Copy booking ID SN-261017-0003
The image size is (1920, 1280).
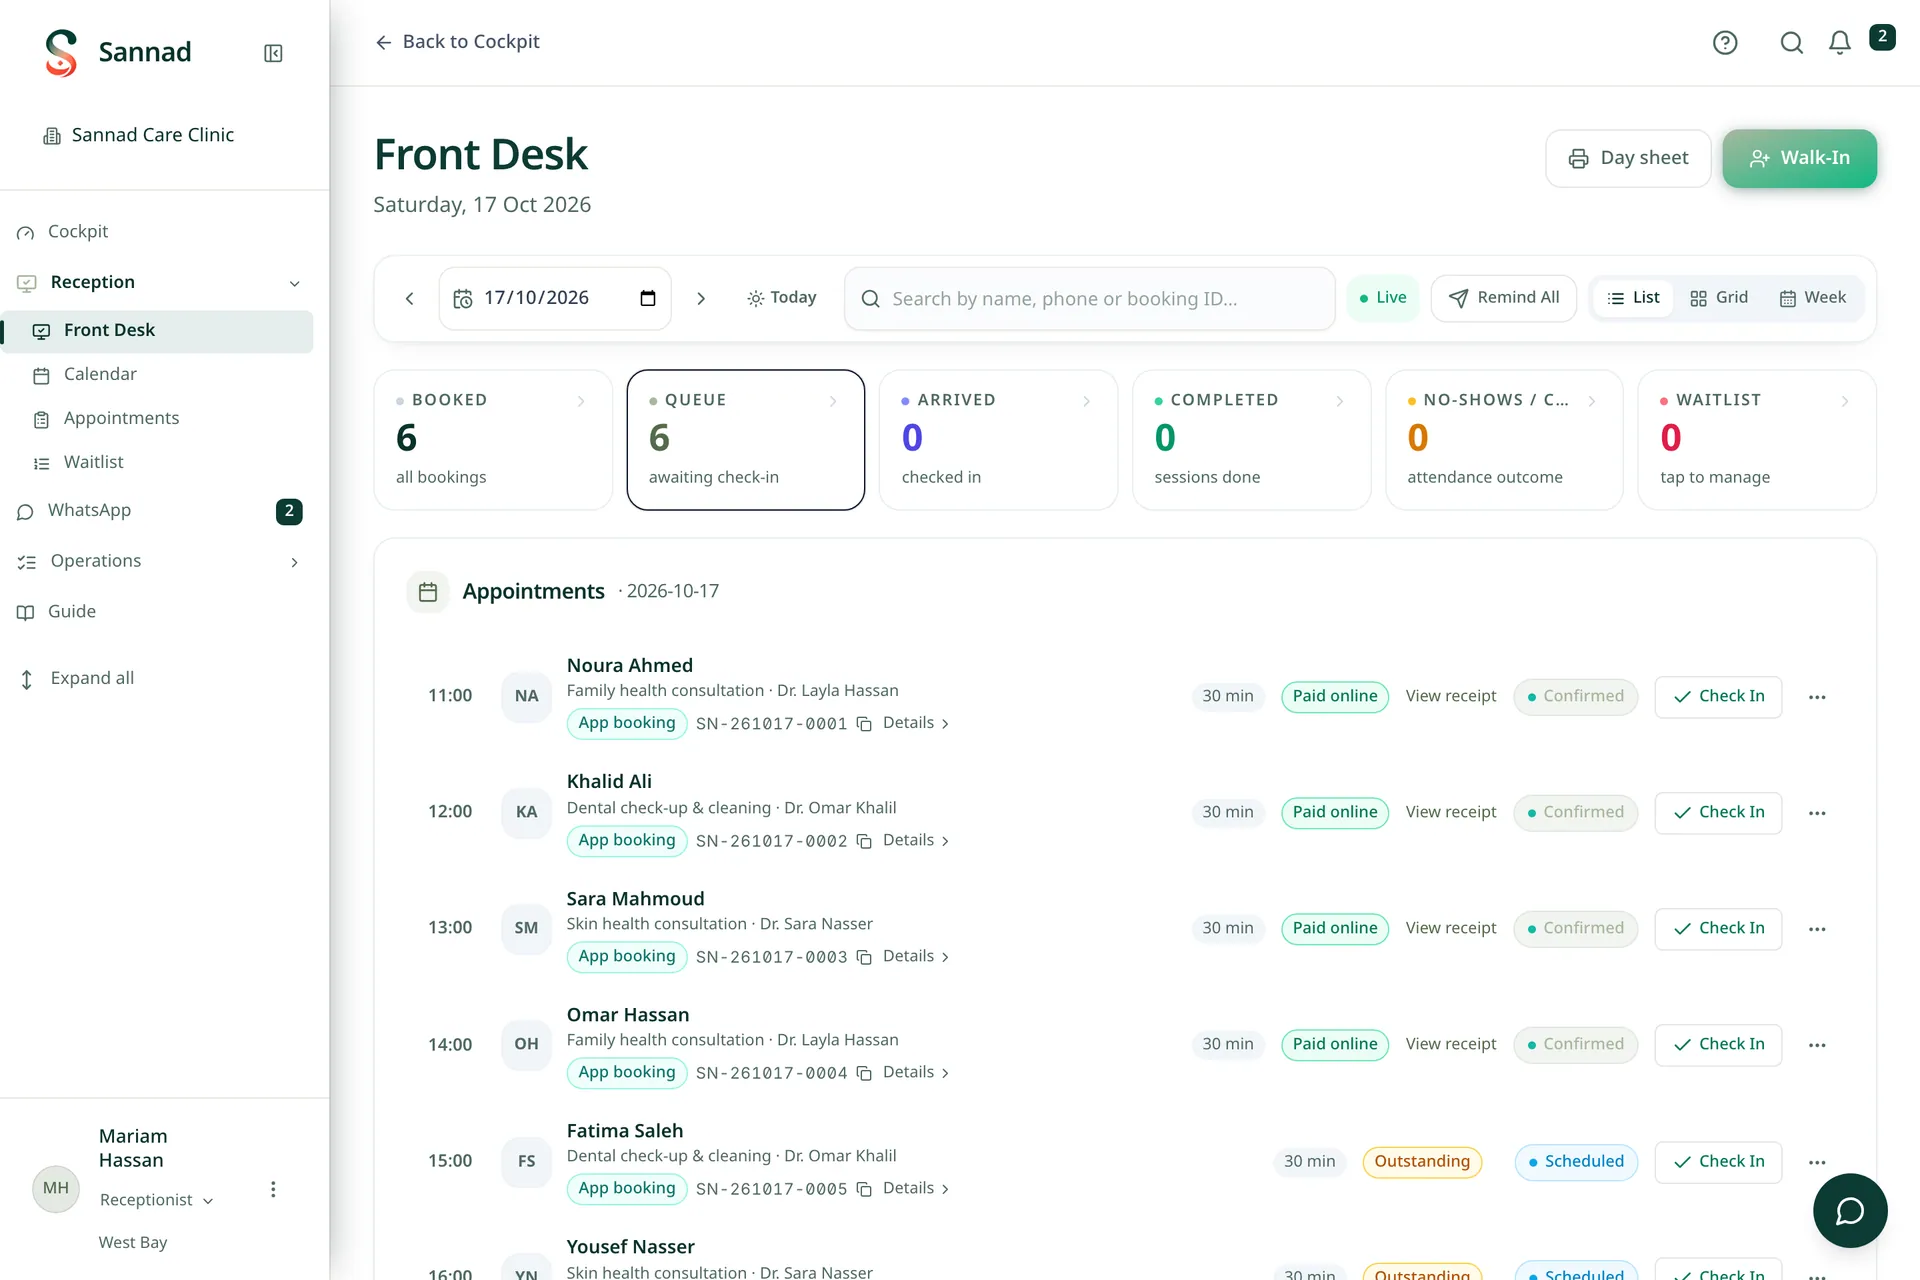(864, 957)
